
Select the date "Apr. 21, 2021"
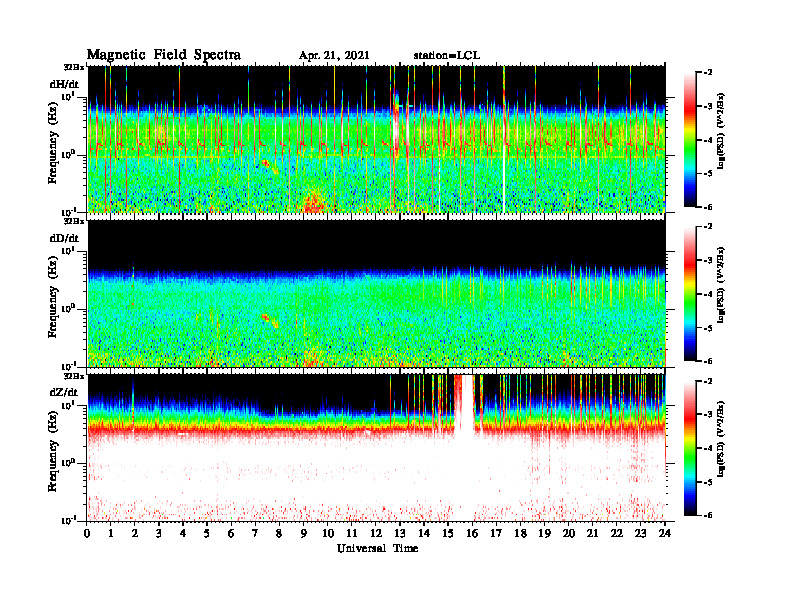(x=334, y=56)
